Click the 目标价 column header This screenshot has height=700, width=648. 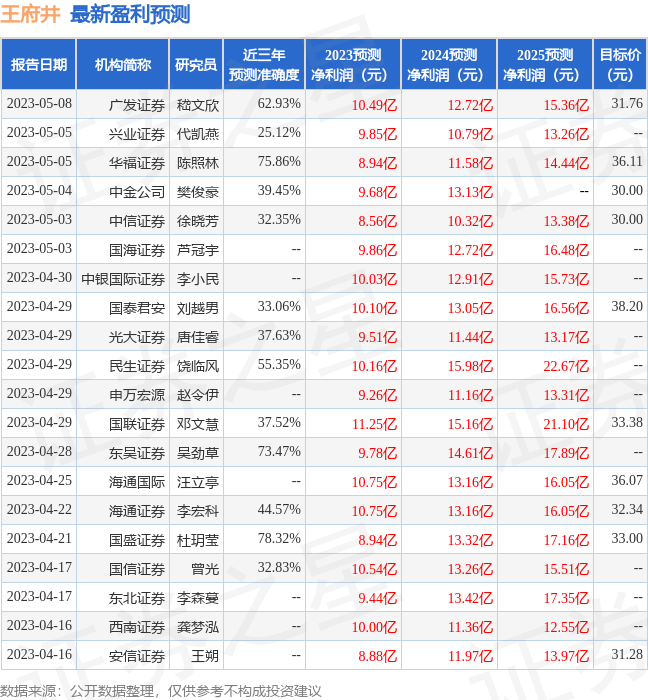pyautogui.click(x=620, y=65)
